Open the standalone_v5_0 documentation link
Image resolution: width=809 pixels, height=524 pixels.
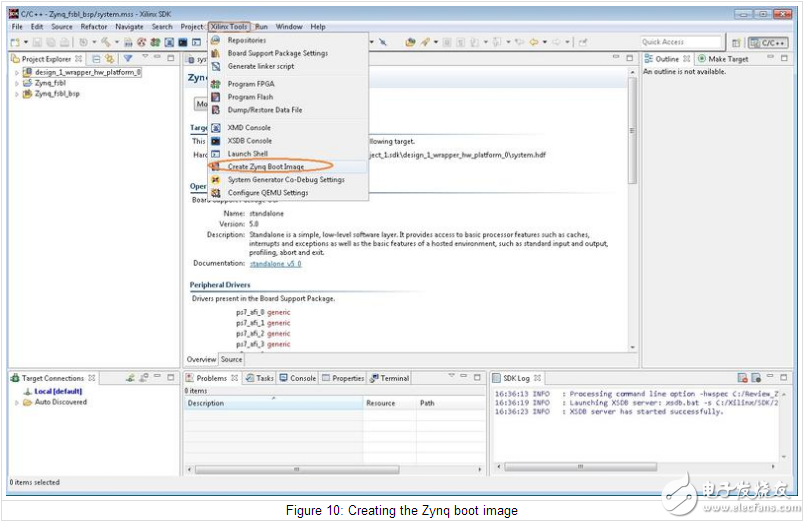click(x=275, y=264)
